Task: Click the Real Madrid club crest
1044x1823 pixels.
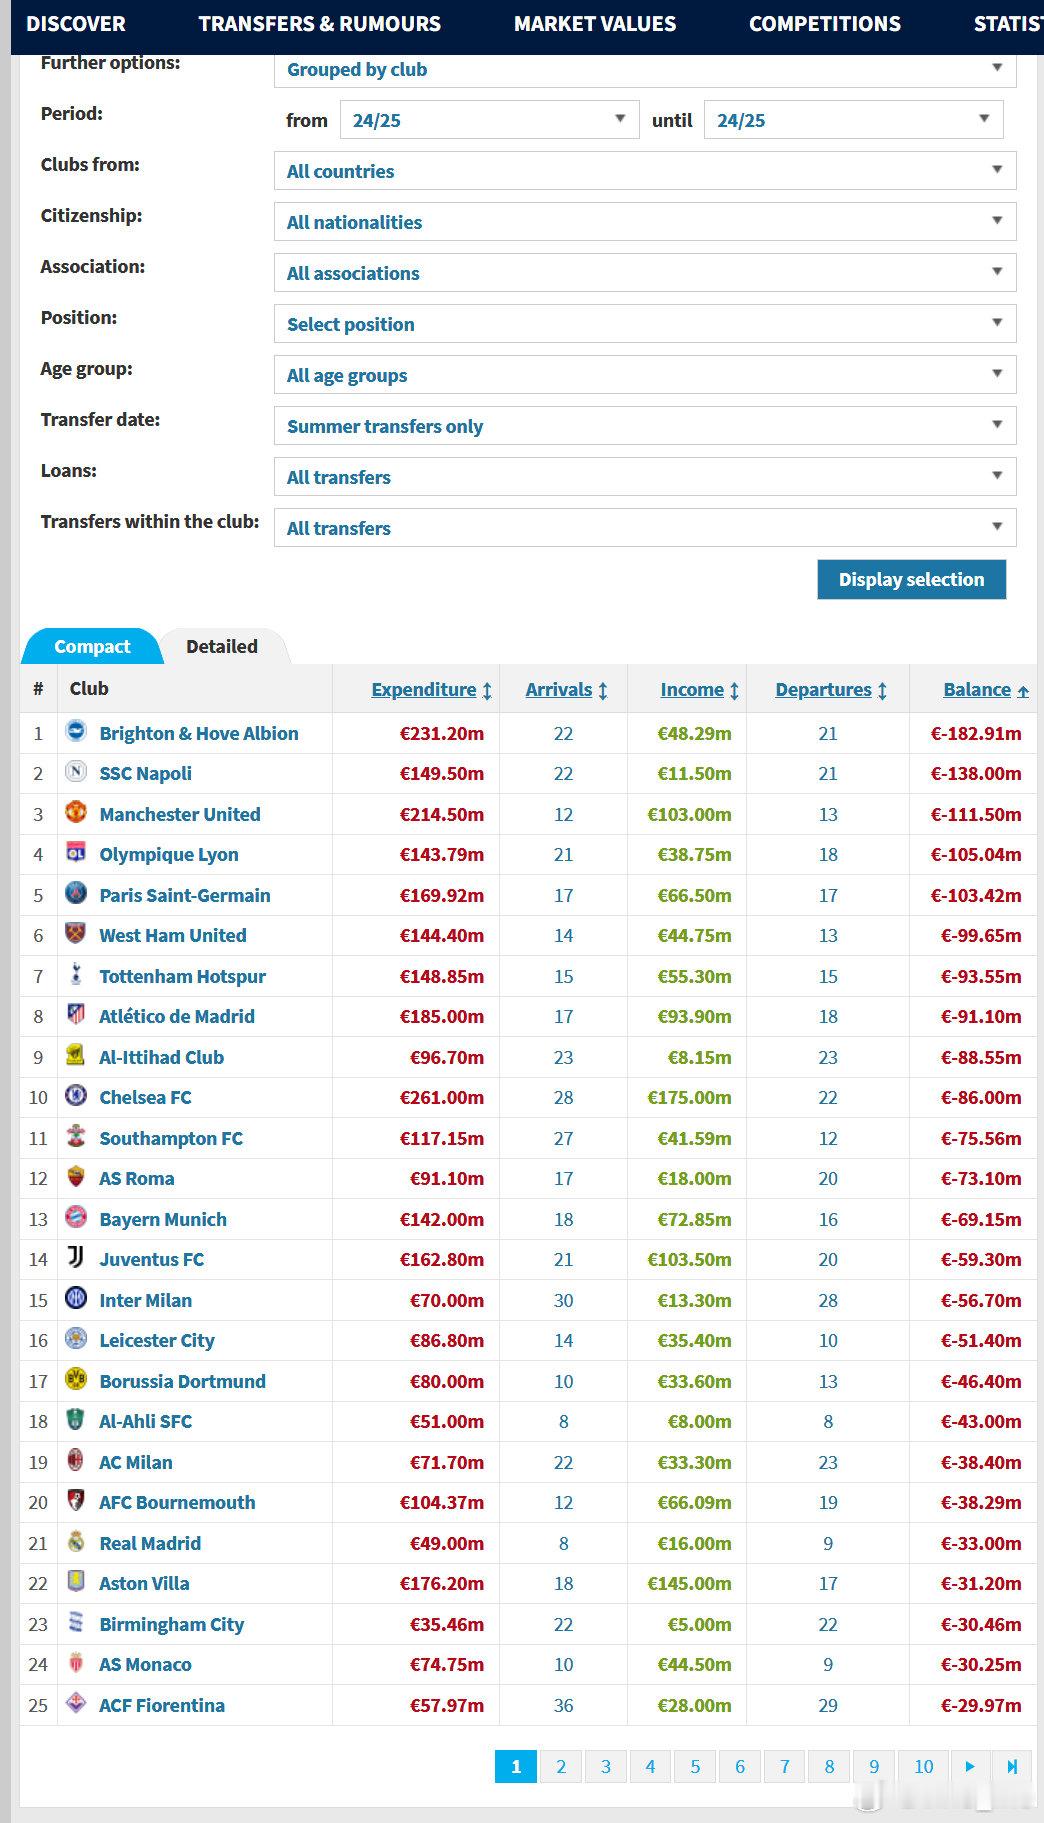Action: coord(76,1541)
